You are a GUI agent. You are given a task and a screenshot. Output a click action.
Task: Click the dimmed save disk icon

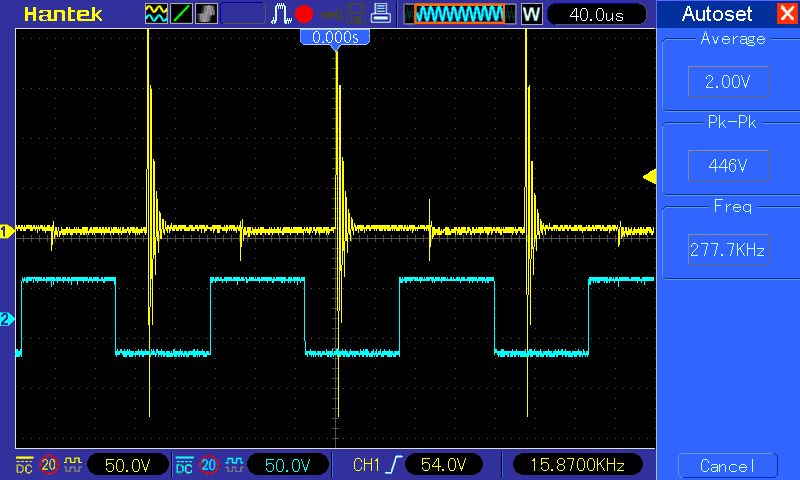tap(356, 14)
